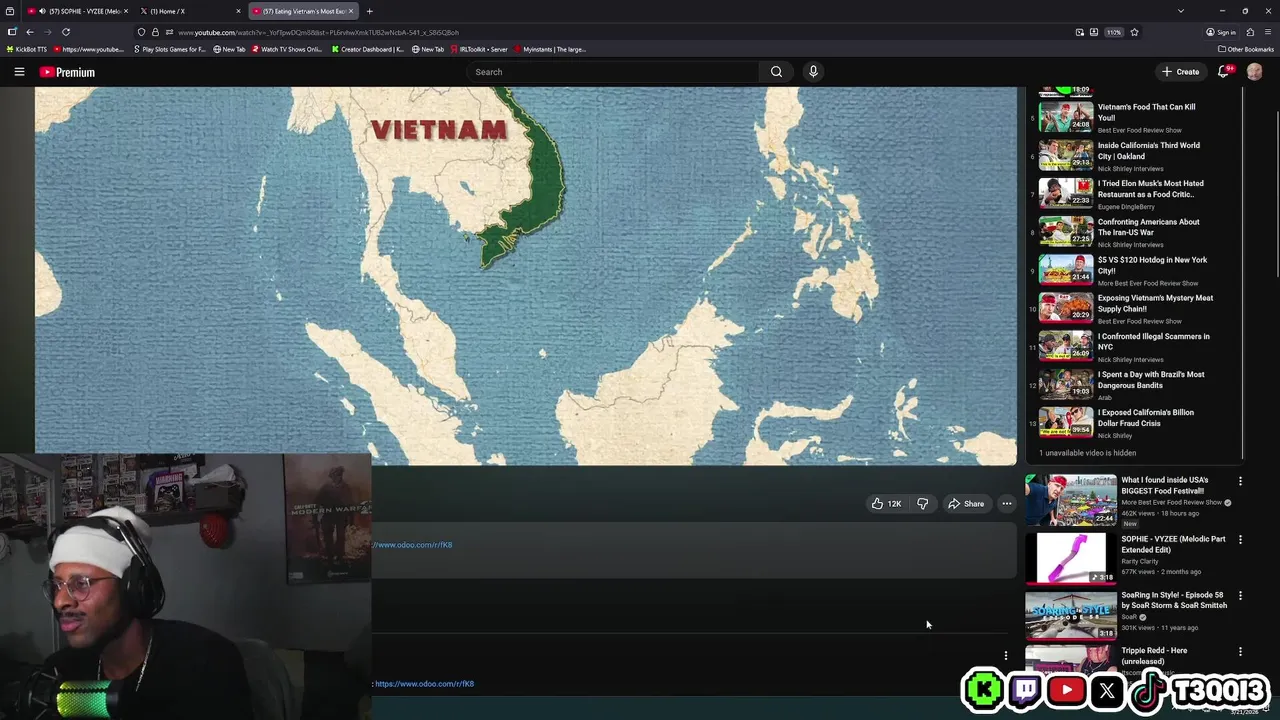This screenshot has width=1280, height=720.
Task: Adjust the 110% zoom level indicator
Action: point(1114,32)
